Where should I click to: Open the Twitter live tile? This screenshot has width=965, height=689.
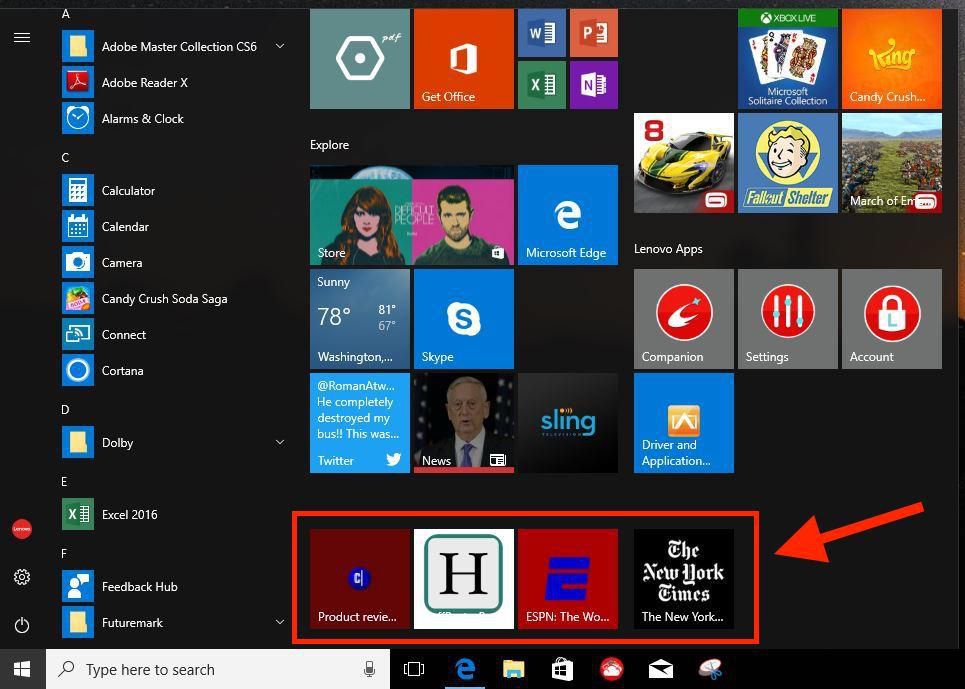[359, 423]
